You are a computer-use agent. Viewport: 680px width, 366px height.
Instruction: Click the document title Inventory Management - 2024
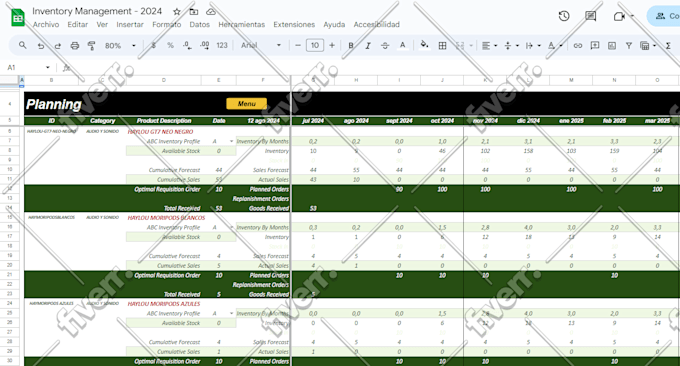click(97, 11)
